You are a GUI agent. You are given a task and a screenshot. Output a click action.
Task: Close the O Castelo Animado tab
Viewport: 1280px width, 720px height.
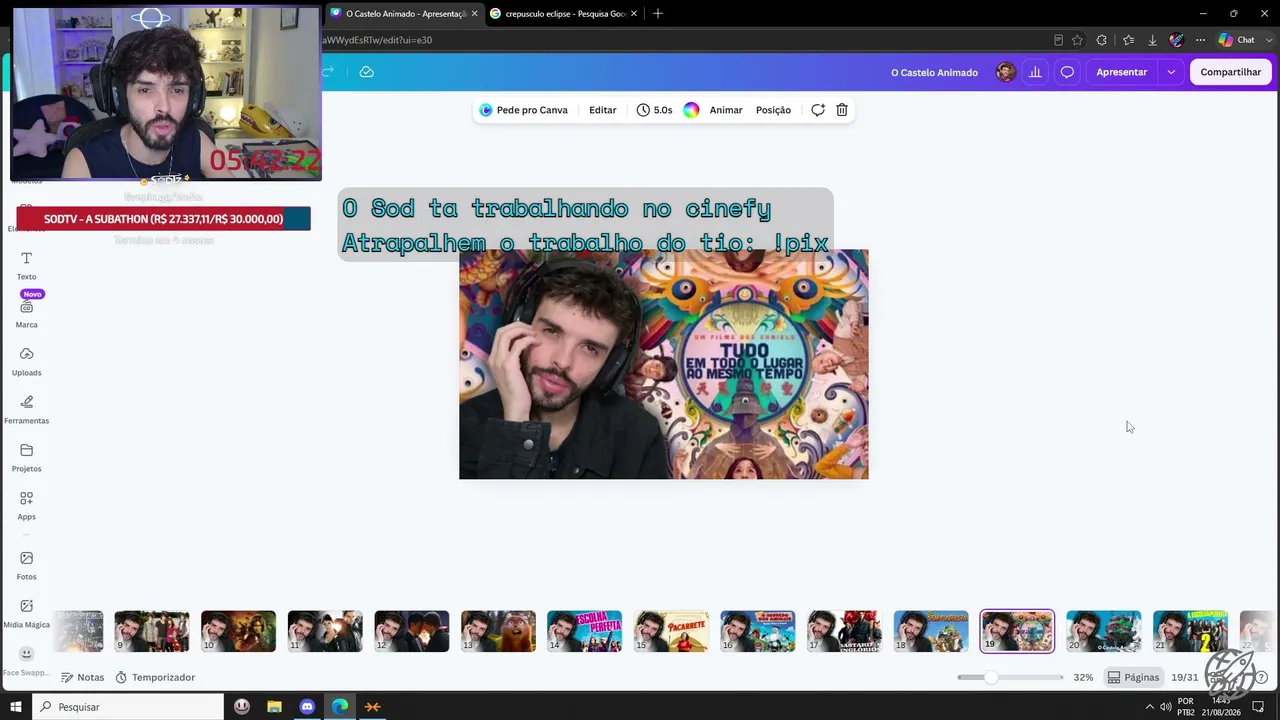(x=475, y=14)
